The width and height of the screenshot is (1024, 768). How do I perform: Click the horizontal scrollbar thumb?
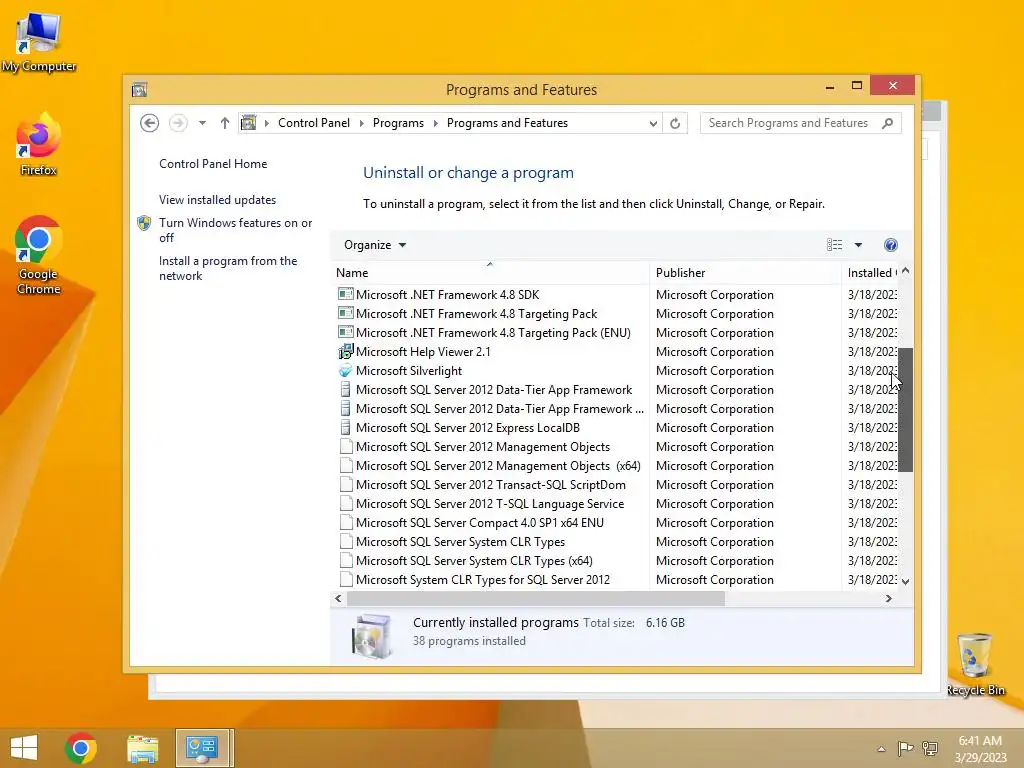[536, 598]
